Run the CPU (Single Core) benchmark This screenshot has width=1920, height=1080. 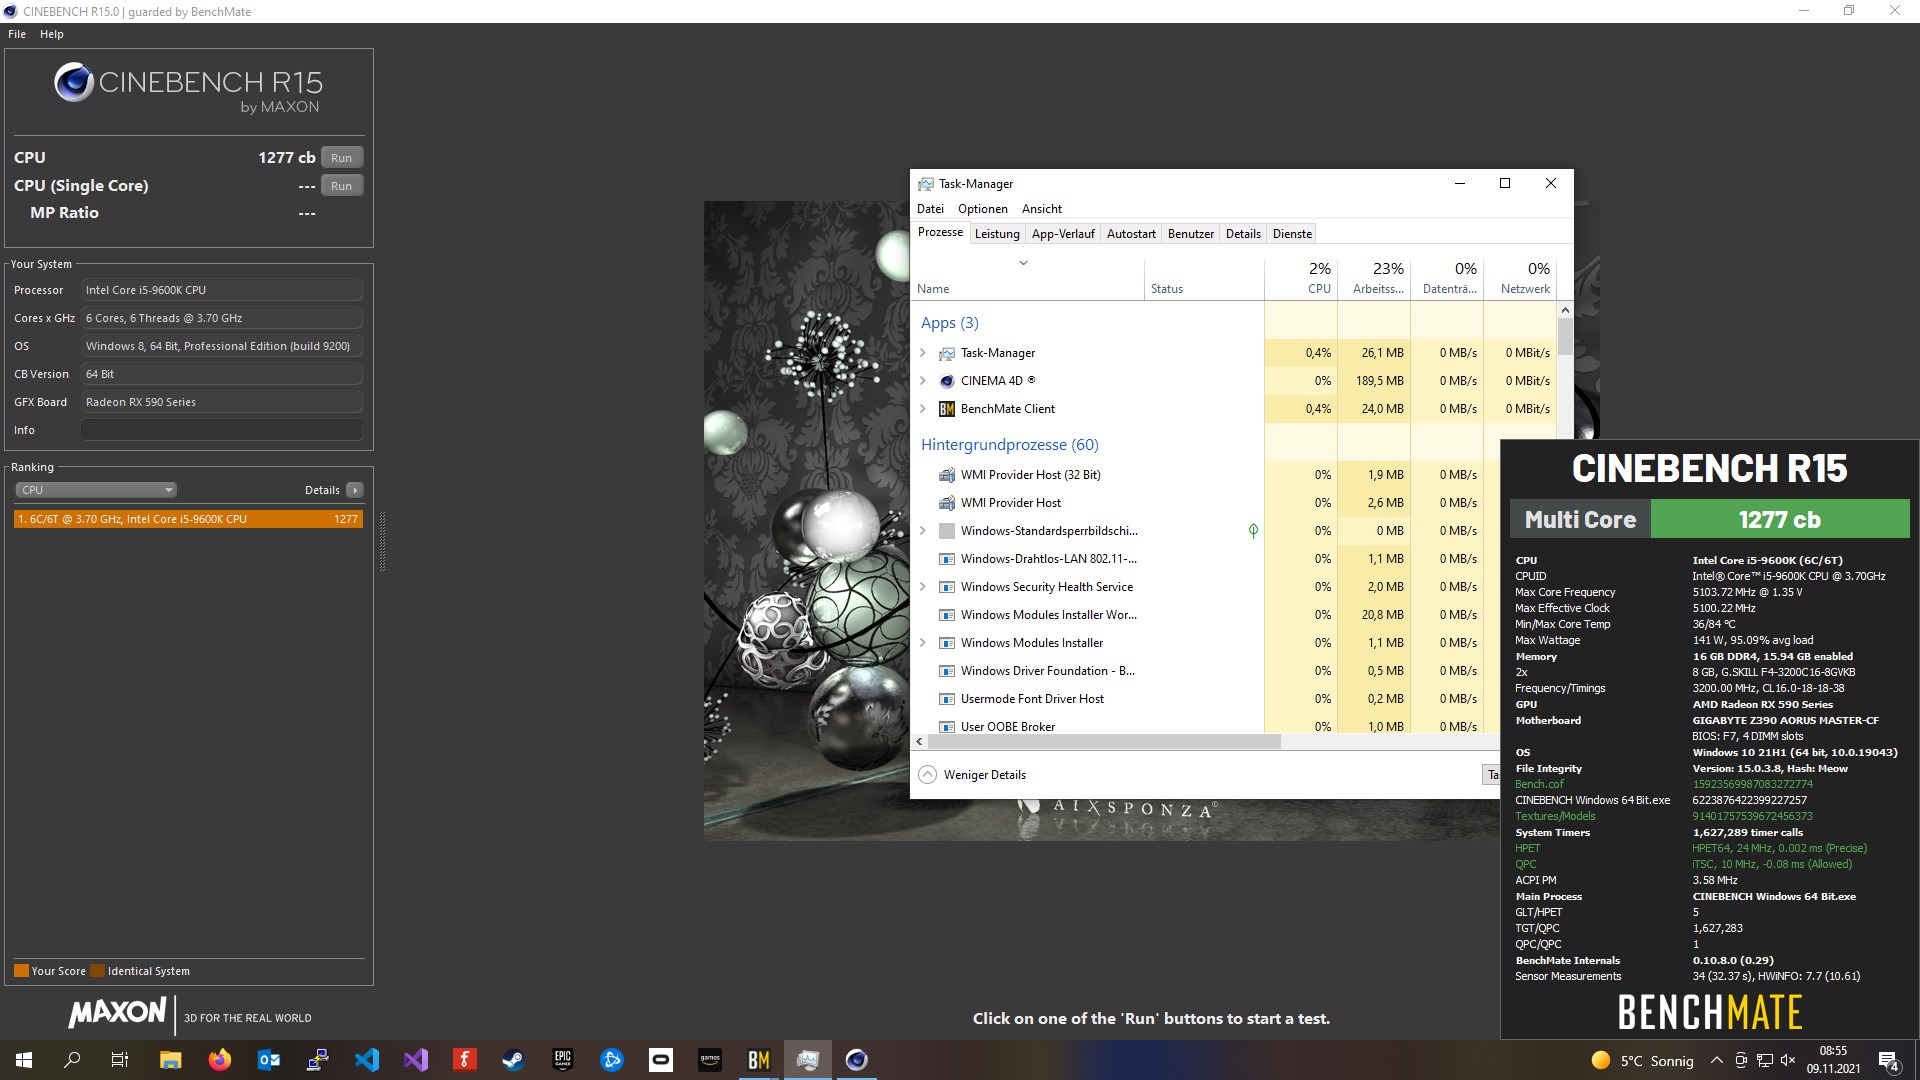click(342, 186)
